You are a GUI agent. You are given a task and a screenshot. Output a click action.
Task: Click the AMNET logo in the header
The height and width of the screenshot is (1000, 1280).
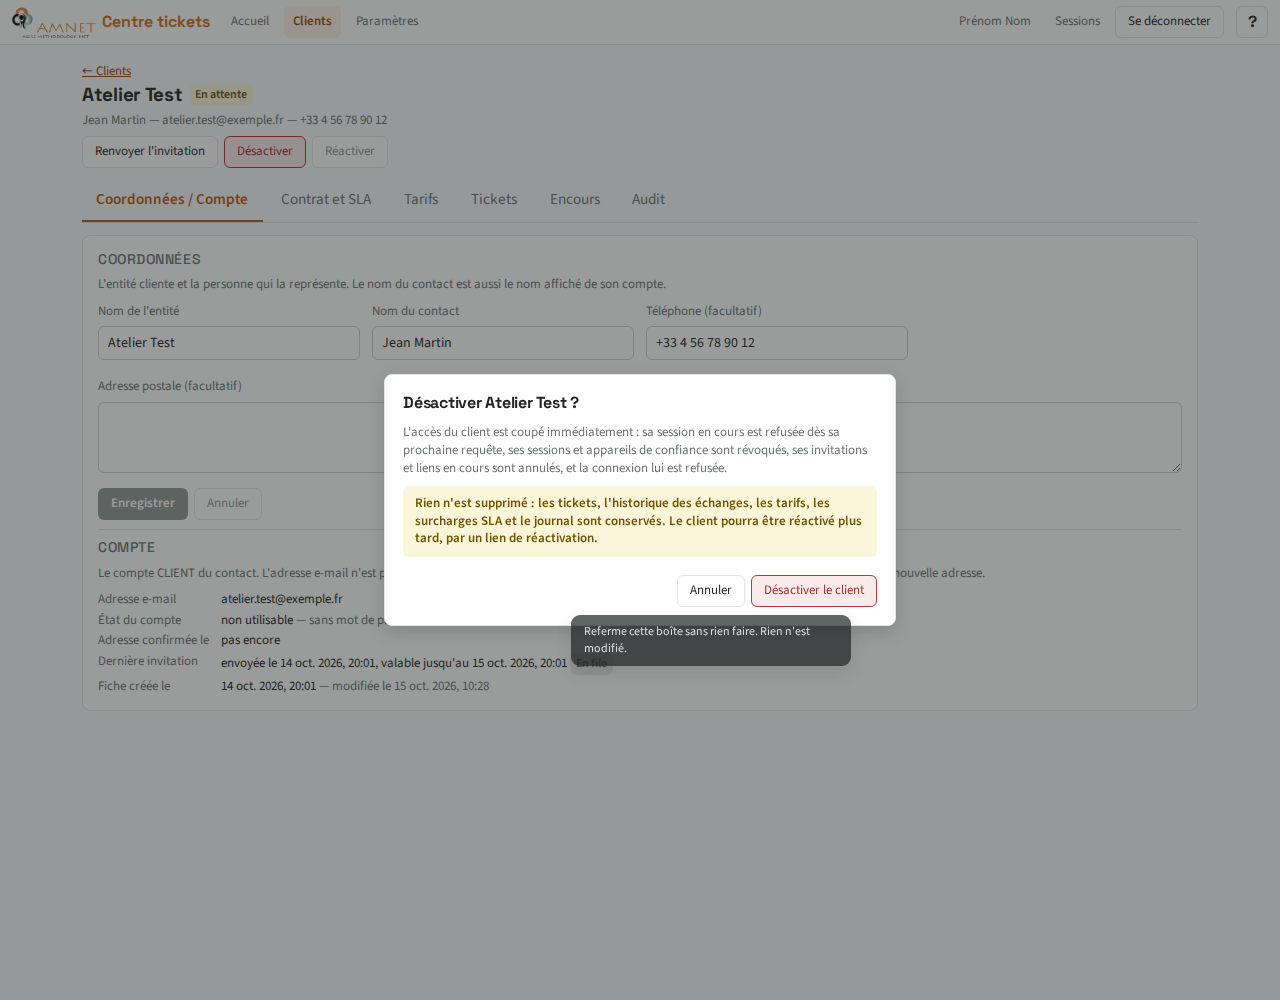(53, 22)
